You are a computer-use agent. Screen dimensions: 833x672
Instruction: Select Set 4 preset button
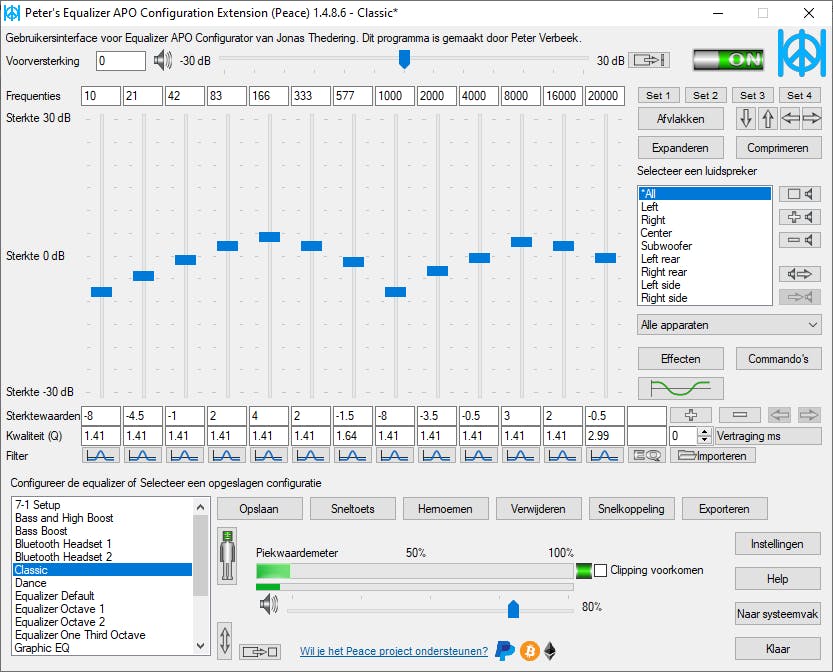tap(799, 96)
